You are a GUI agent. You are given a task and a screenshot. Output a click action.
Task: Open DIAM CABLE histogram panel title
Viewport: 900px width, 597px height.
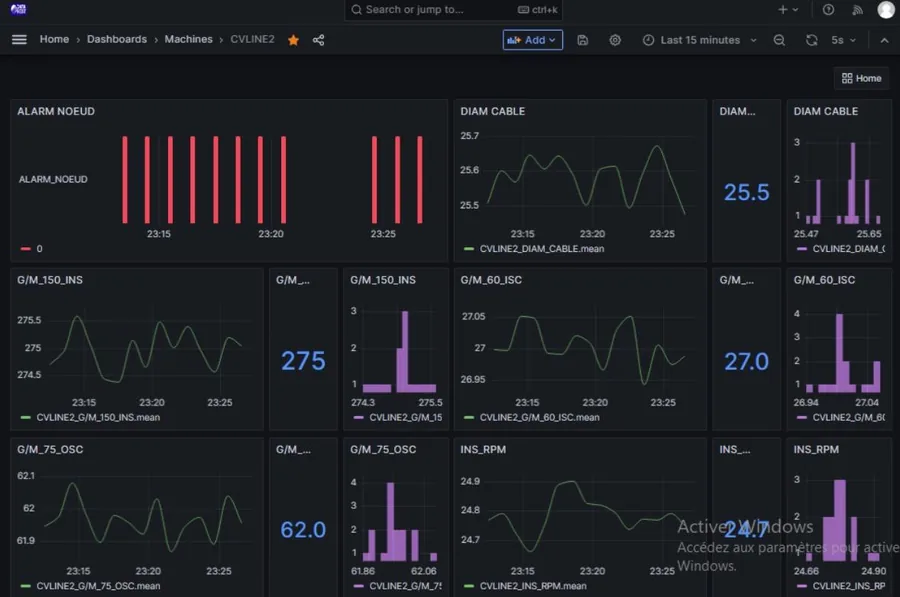coord(825,111)
